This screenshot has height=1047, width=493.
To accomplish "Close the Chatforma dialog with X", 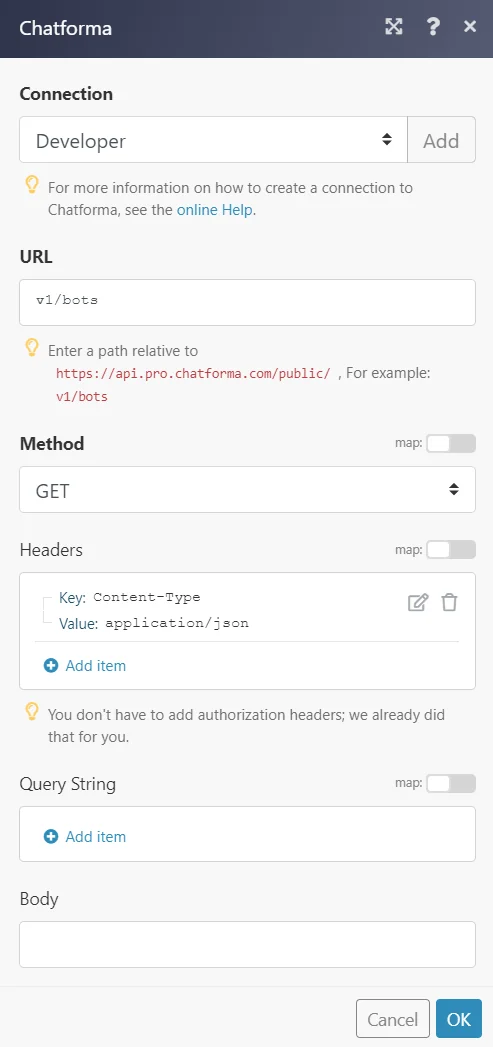I will (470, 27).
